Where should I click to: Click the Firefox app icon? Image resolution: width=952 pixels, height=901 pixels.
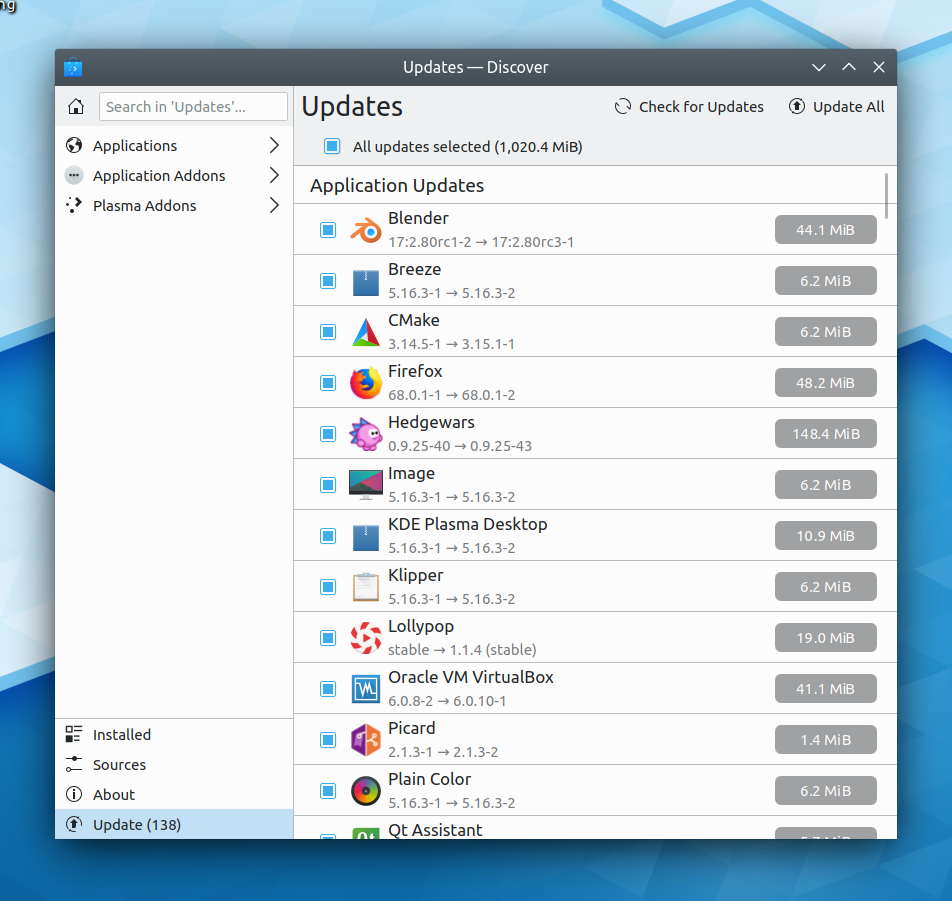(x=366, y=383)
